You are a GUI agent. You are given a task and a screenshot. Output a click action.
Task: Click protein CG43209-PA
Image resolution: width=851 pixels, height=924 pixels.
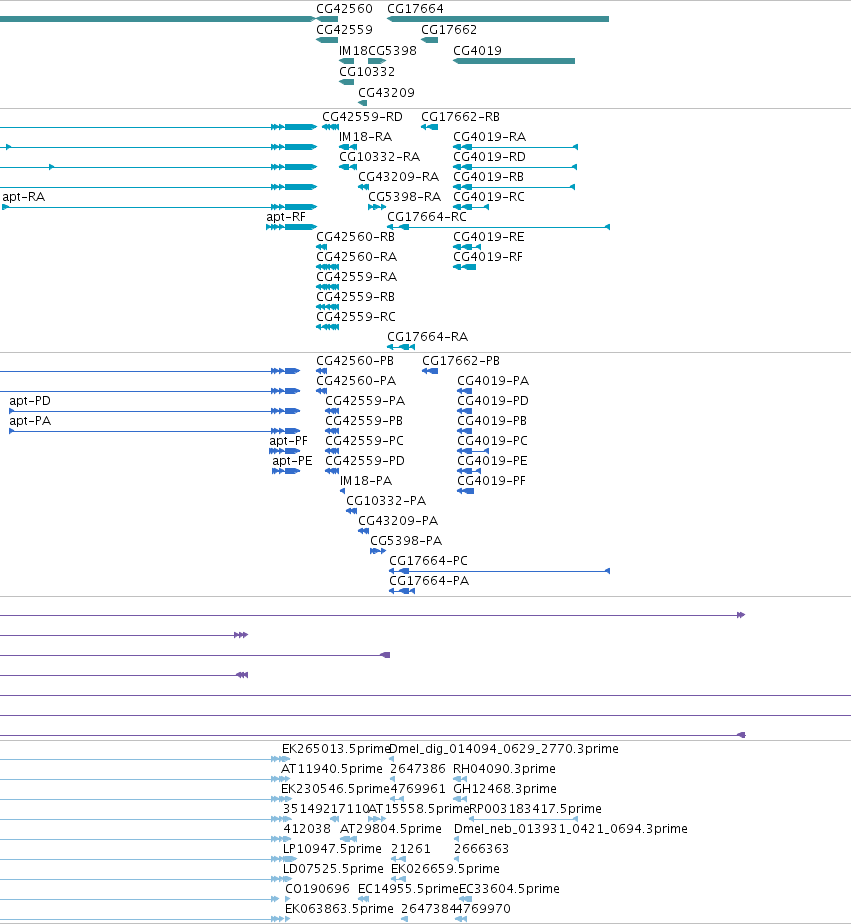(398, 521)
